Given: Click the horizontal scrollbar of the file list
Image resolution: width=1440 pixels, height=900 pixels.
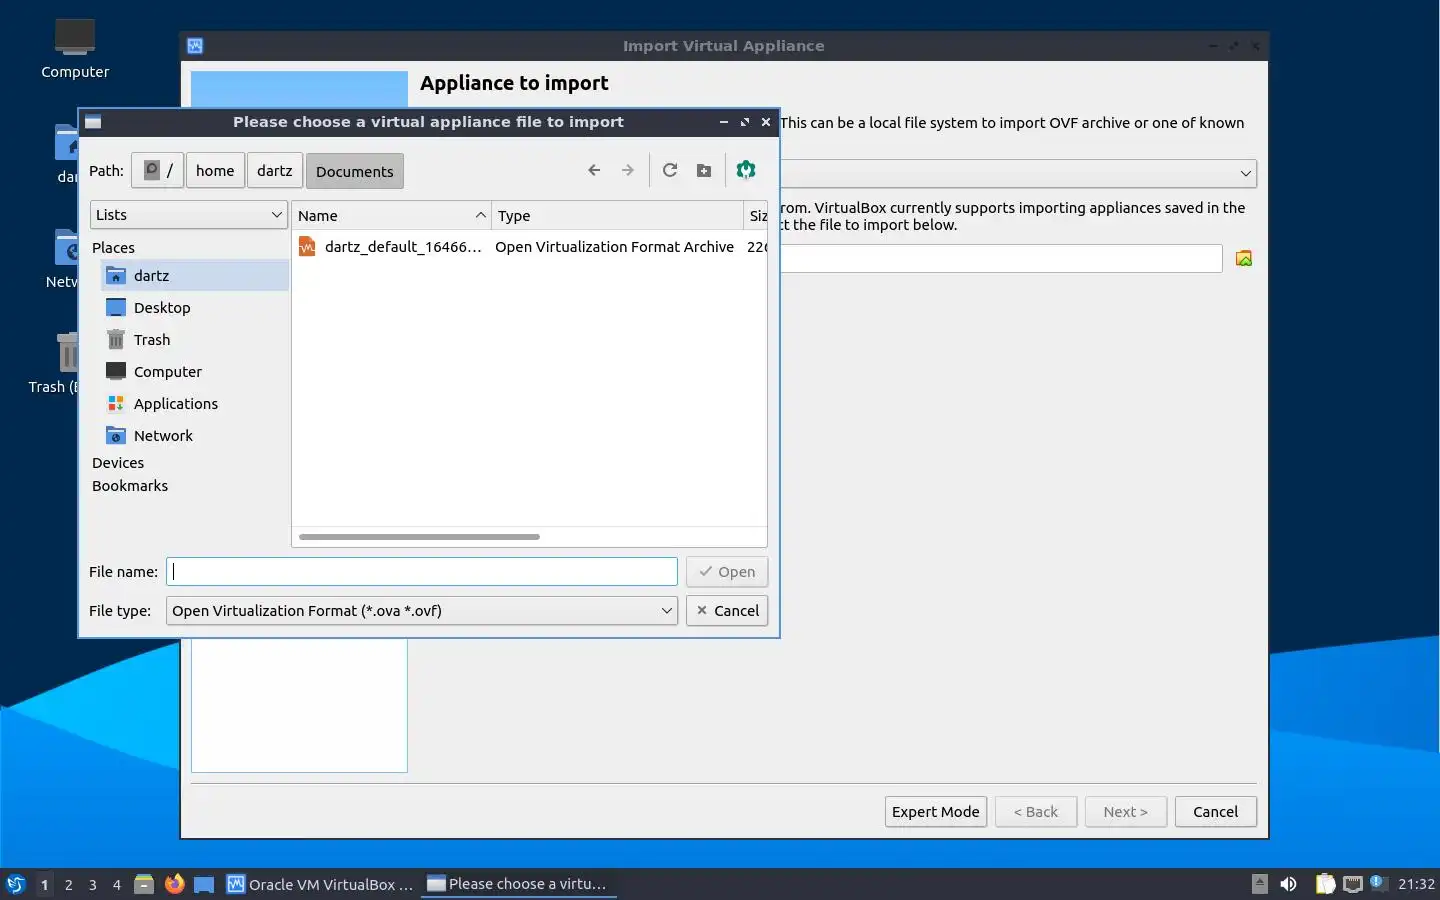Looking at the screenshot, I should coord(419,537).
